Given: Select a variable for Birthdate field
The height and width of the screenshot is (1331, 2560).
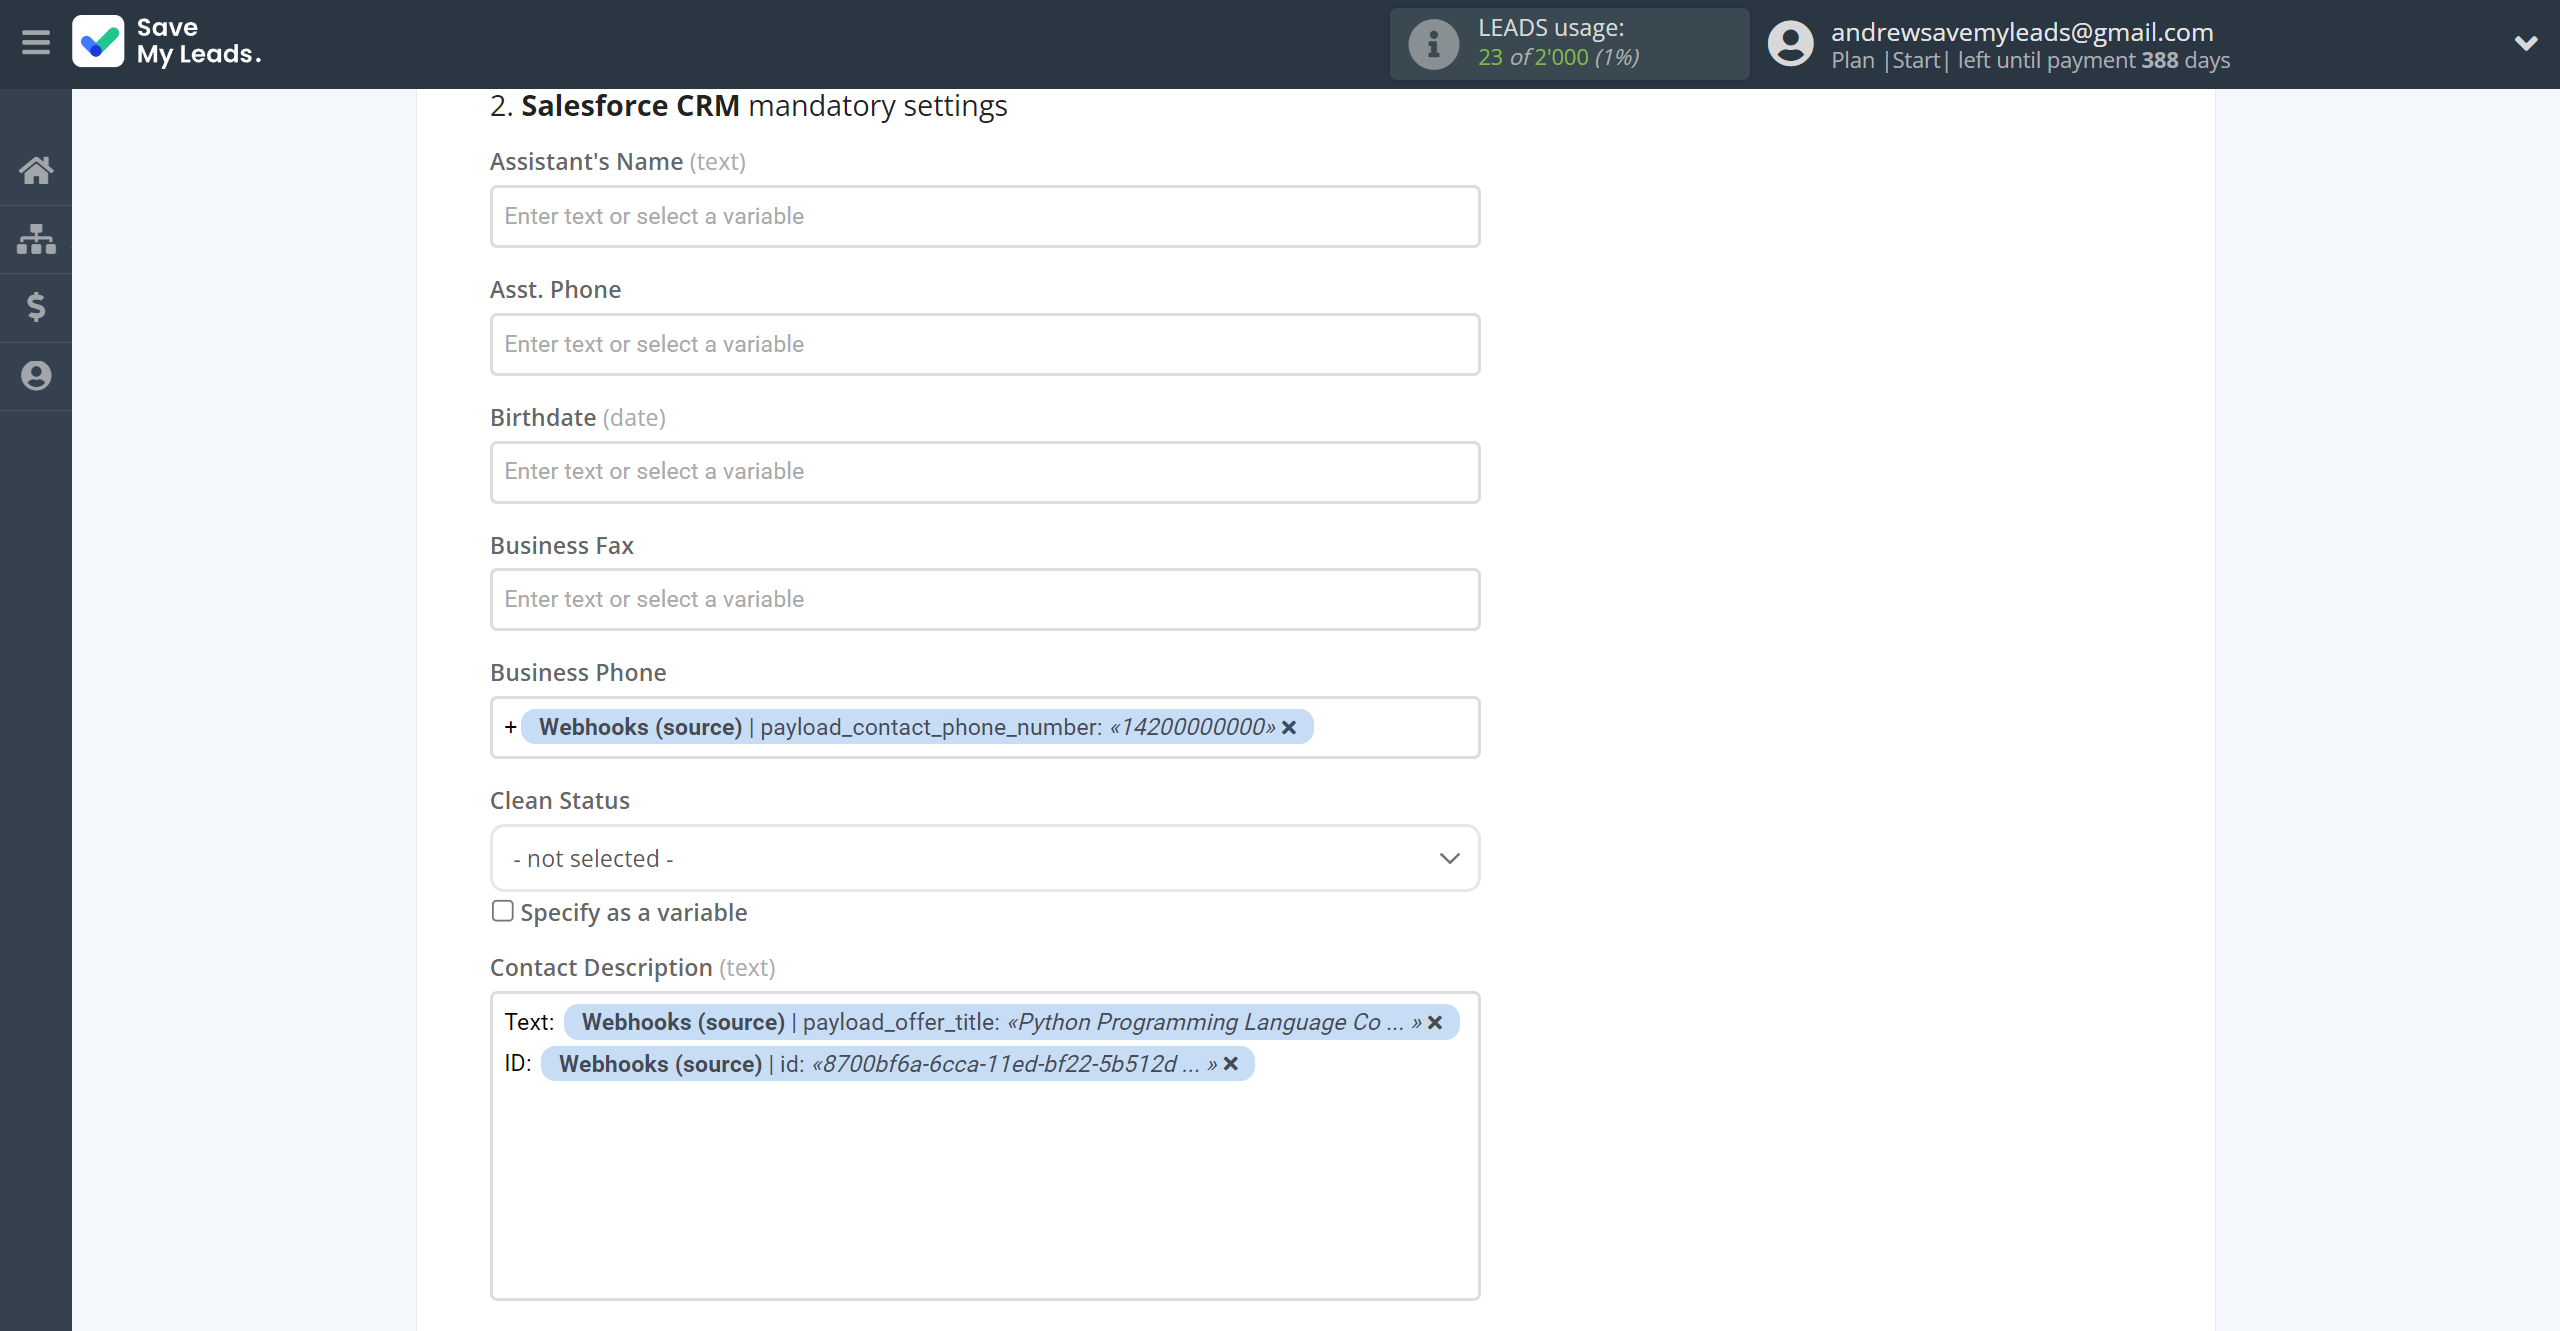Looking at the screenshot, I should [x=984, y=471].
